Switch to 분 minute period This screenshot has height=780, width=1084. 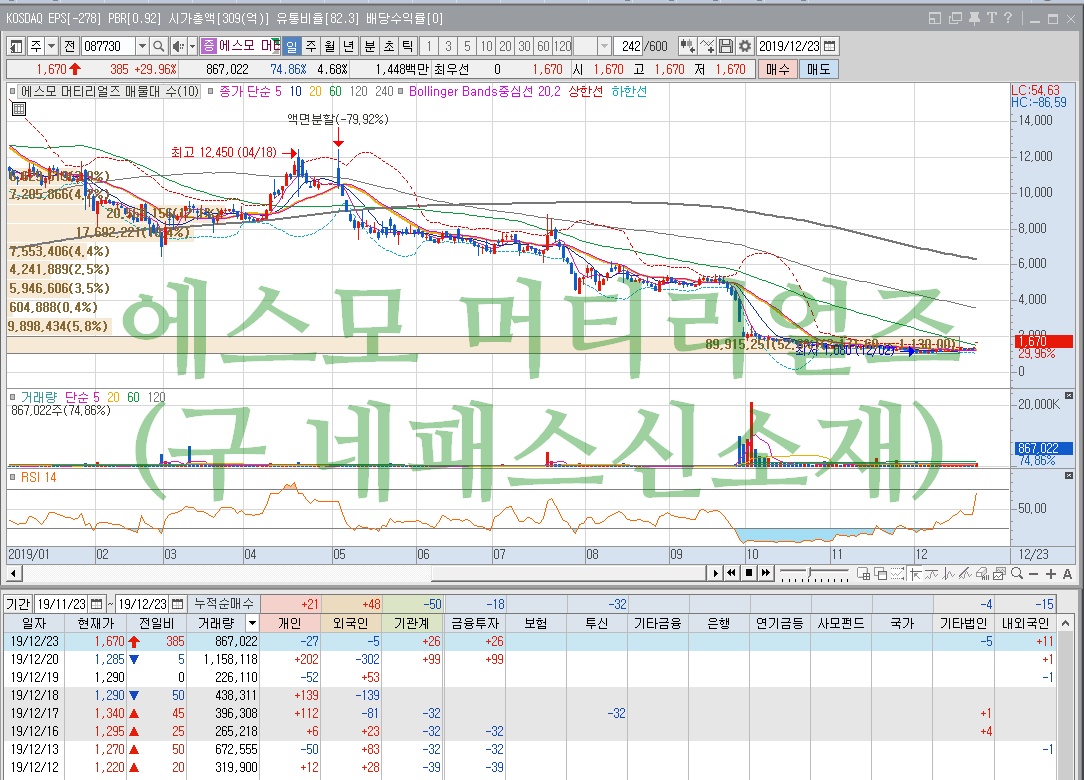point(370,46)
